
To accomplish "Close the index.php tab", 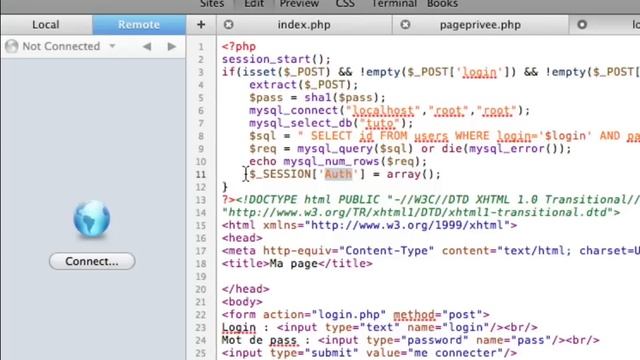I will click(229, 25).
